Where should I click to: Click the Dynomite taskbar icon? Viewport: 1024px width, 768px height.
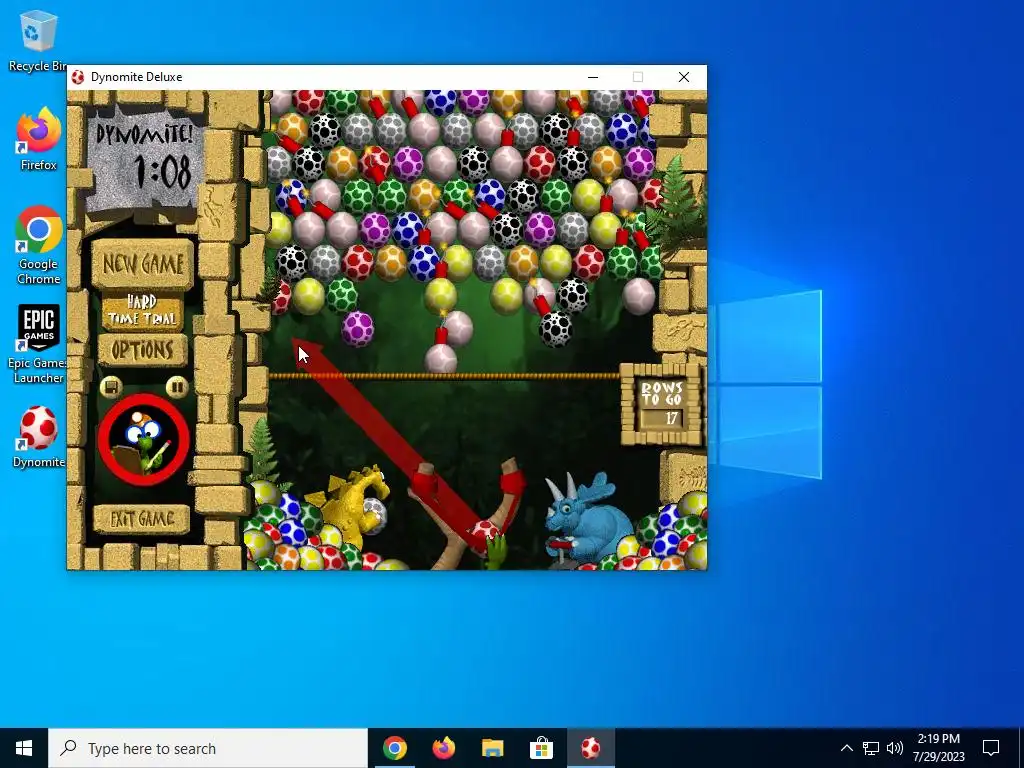590,748
